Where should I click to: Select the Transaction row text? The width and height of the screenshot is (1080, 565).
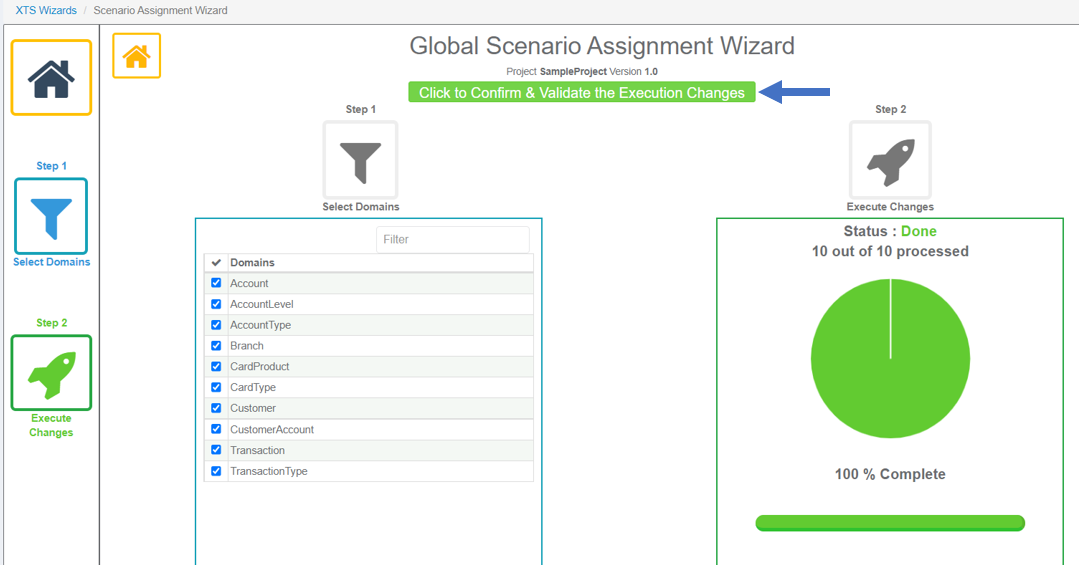coord(258,450)
